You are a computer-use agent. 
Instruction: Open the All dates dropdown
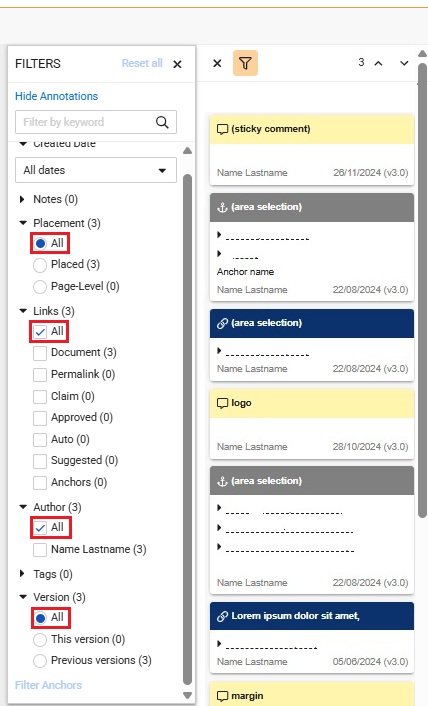click(96, 170)
